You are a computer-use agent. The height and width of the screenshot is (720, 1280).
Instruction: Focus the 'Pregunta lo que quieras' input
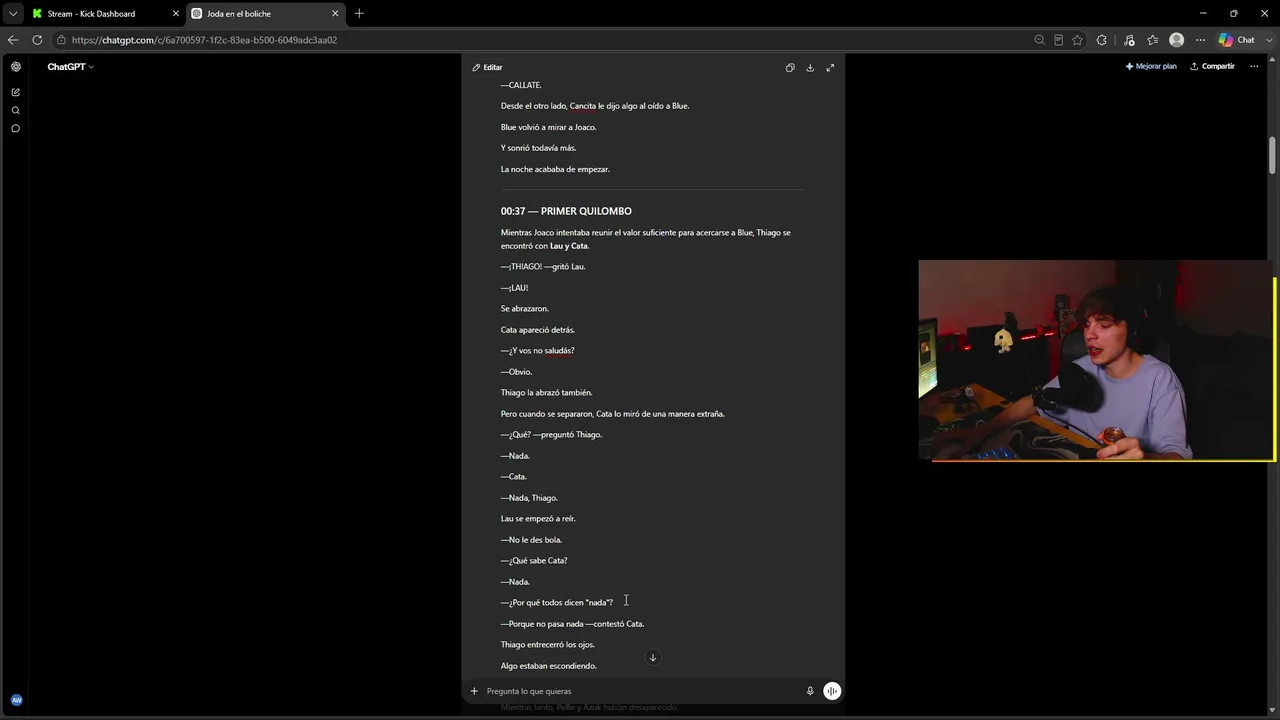click(x=640, y=691)
